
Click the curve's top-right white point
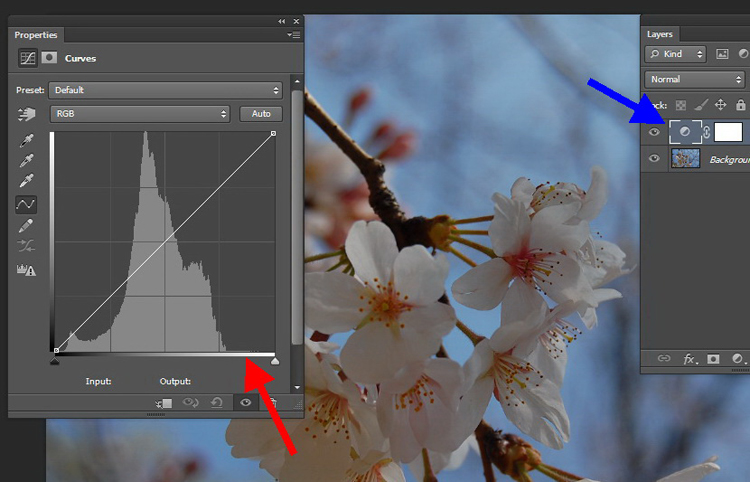click(273, 133)
